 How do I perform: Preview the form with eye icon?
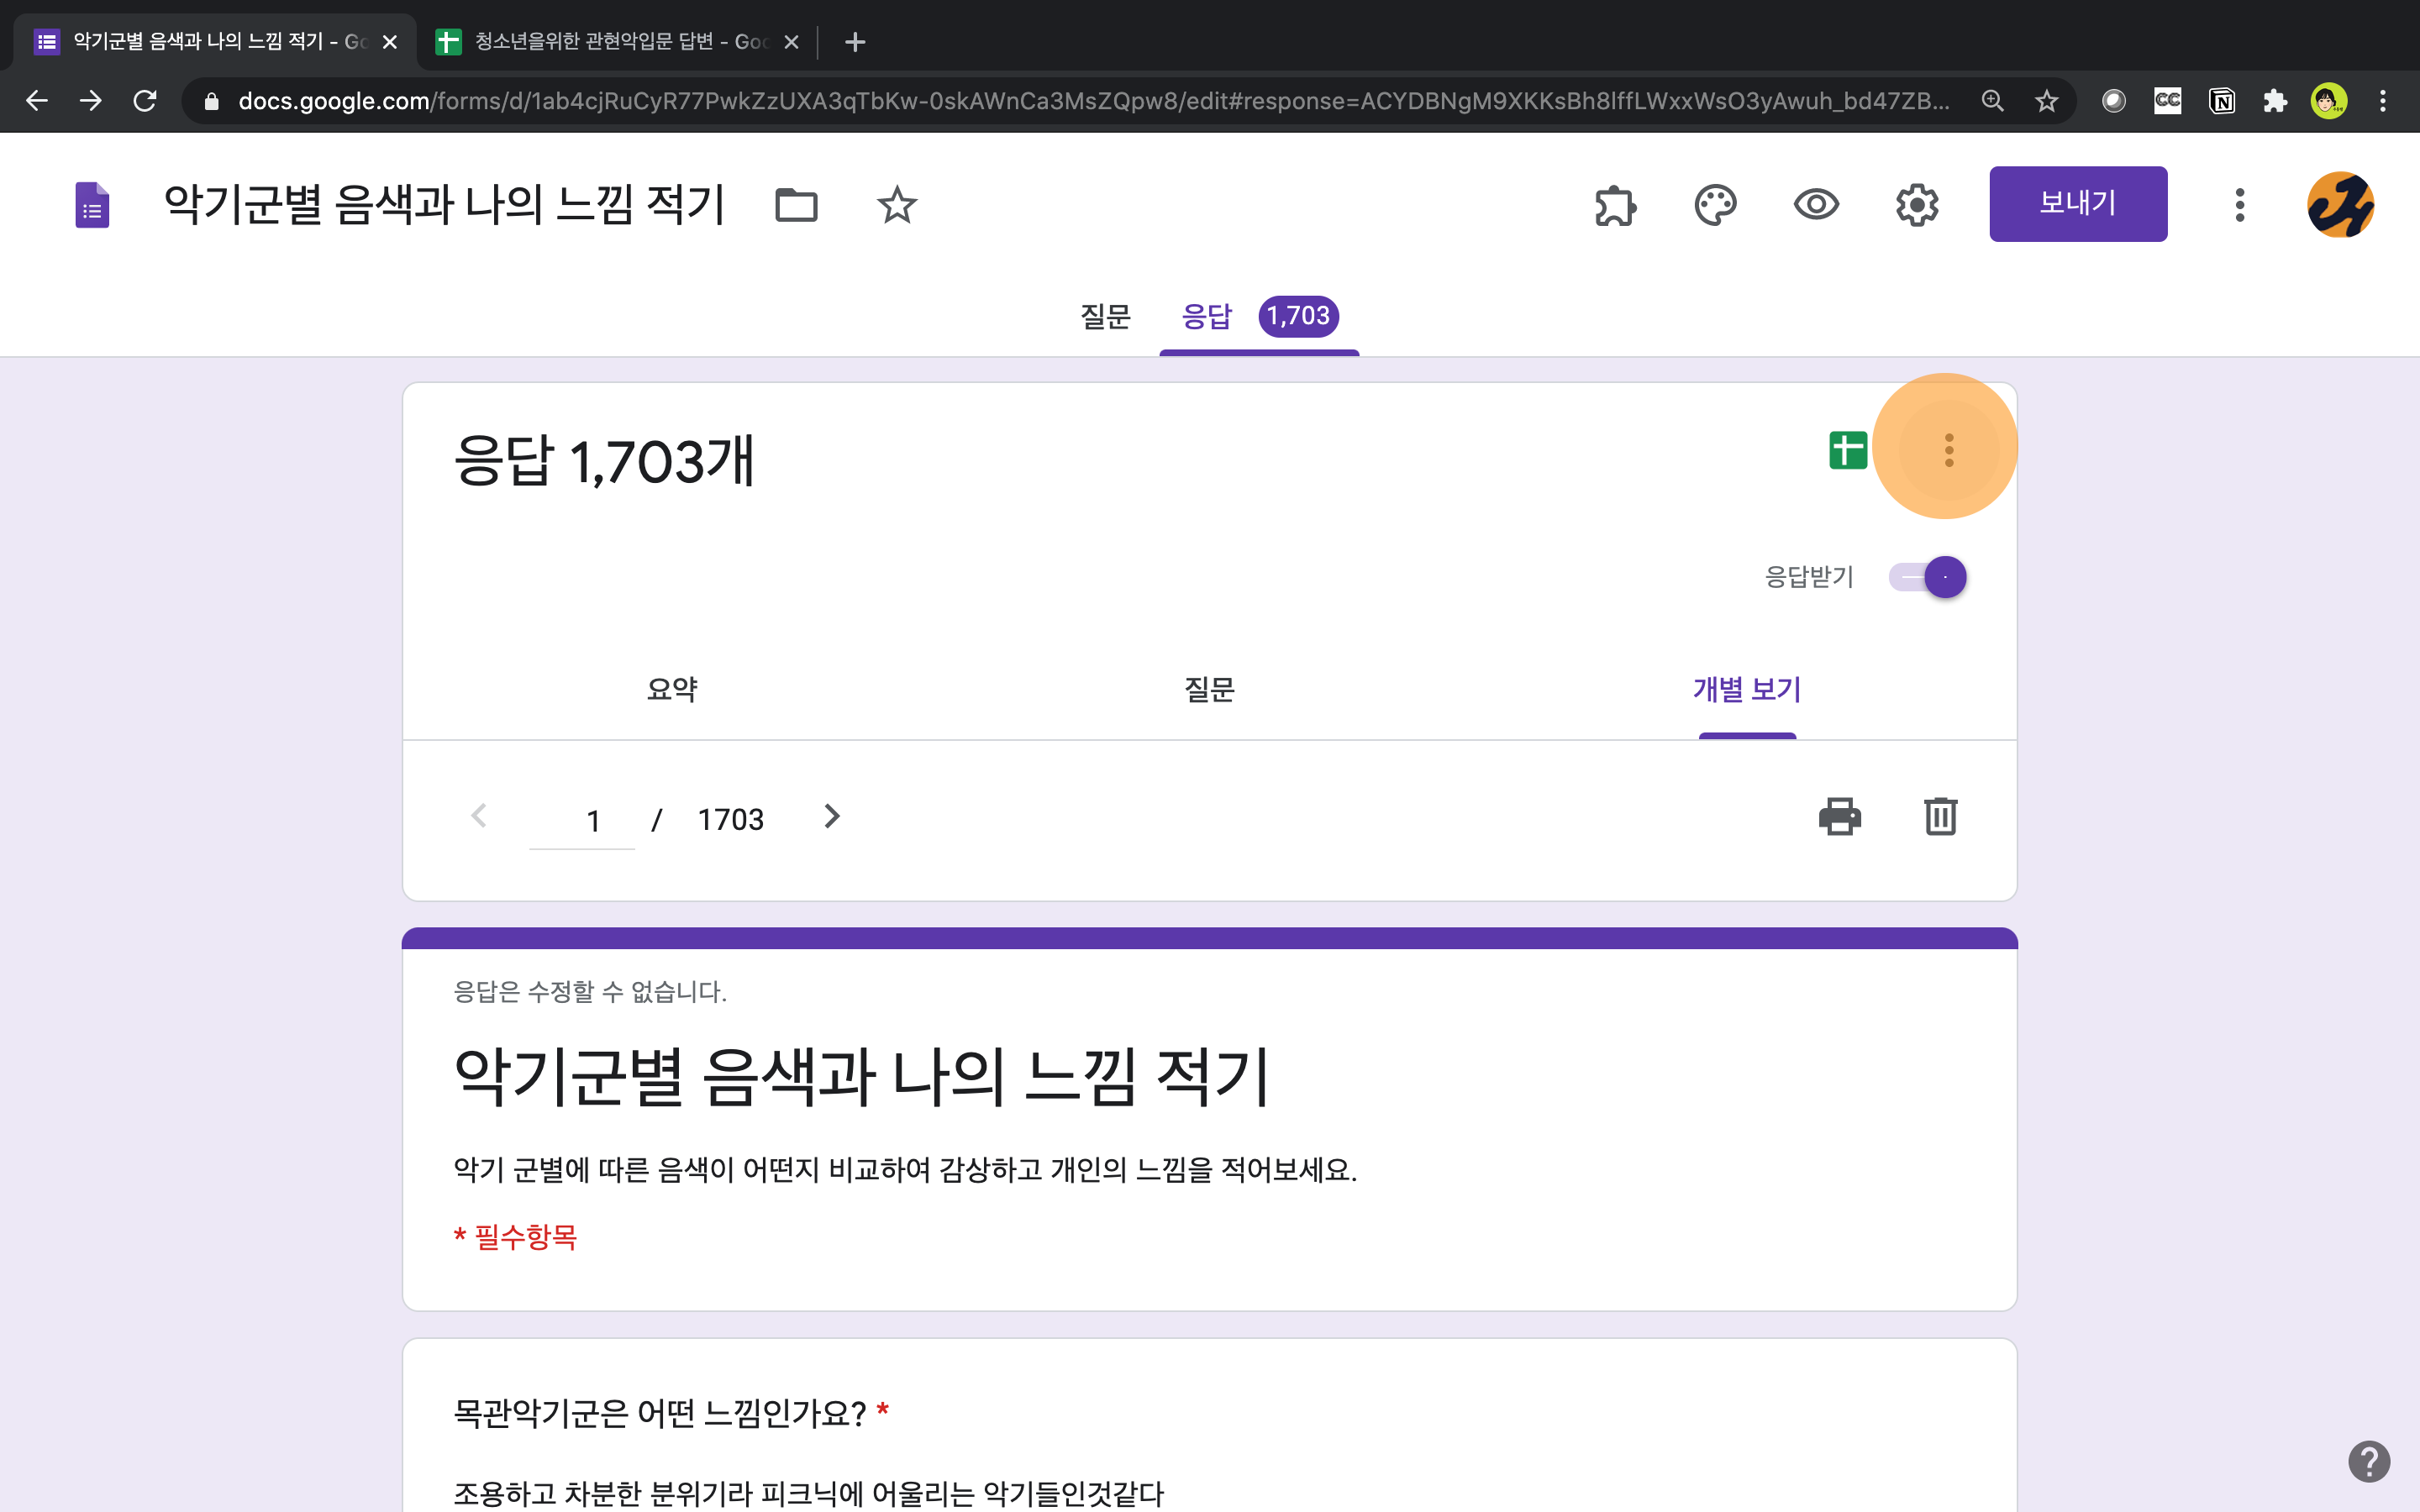click(x=1816, y=205)
